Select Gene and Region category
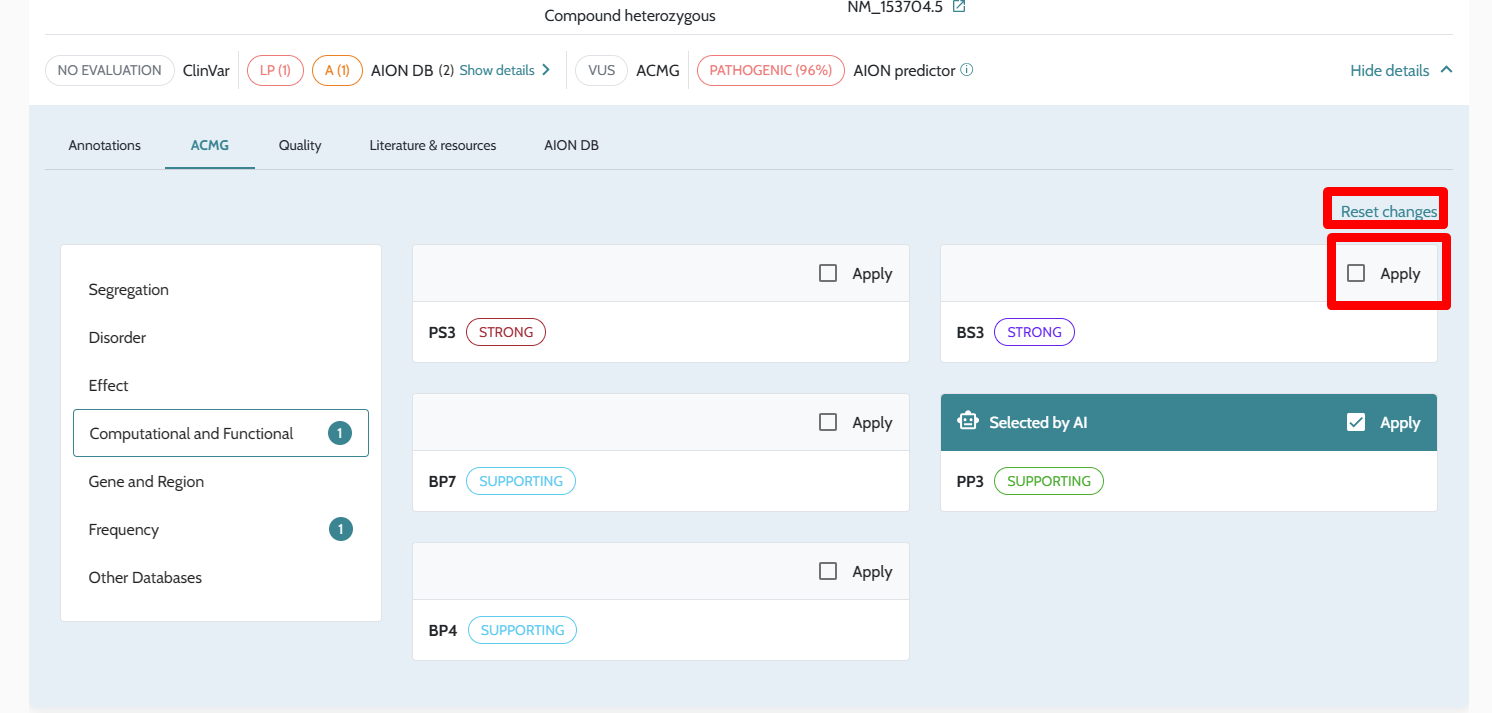 pos(146,482)
